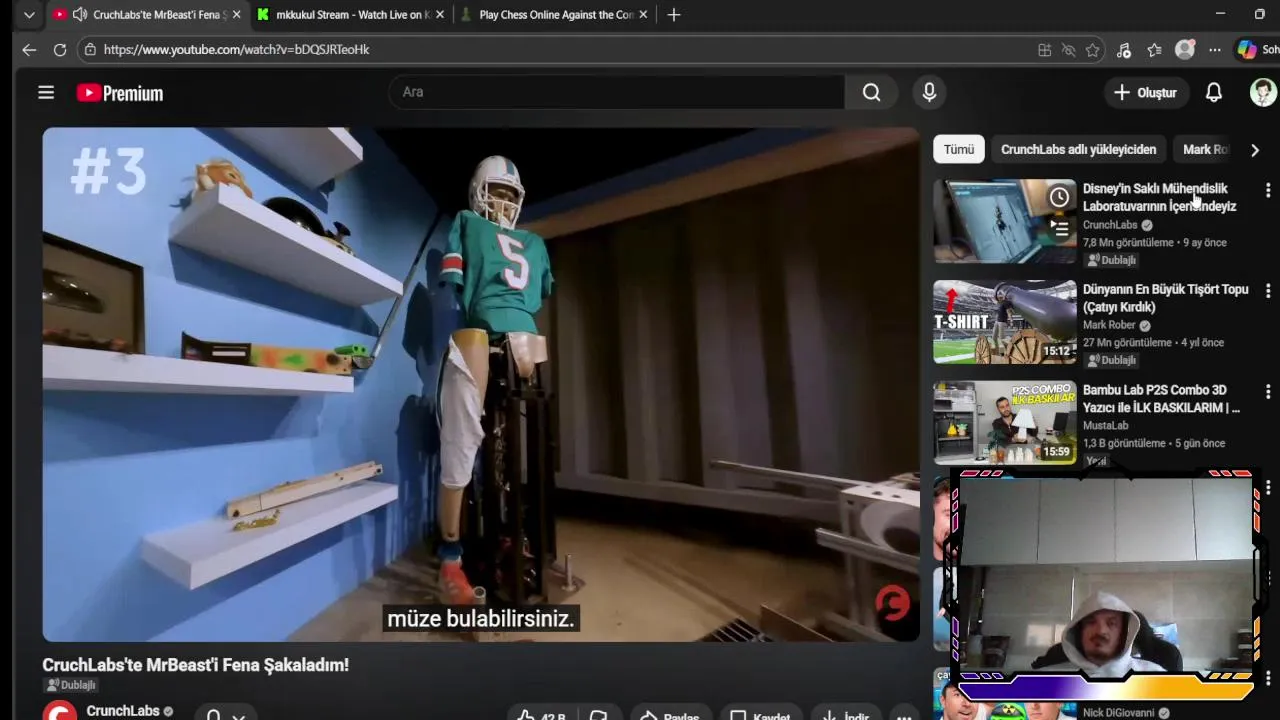Screen dimensions: 1280x720
Task: Close the Play Chess Online tab
Action: click(x=643, y=15)
